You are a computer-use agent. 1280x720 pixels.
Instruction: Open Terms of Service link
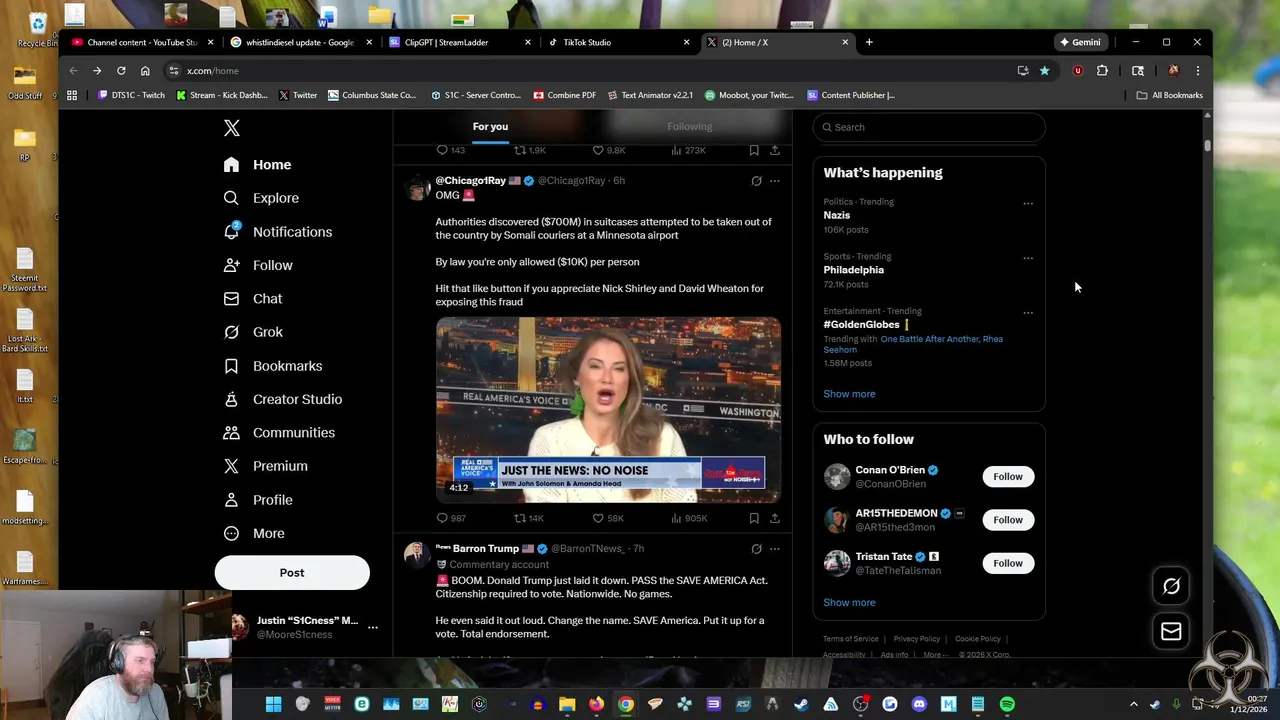coord(851,639)
